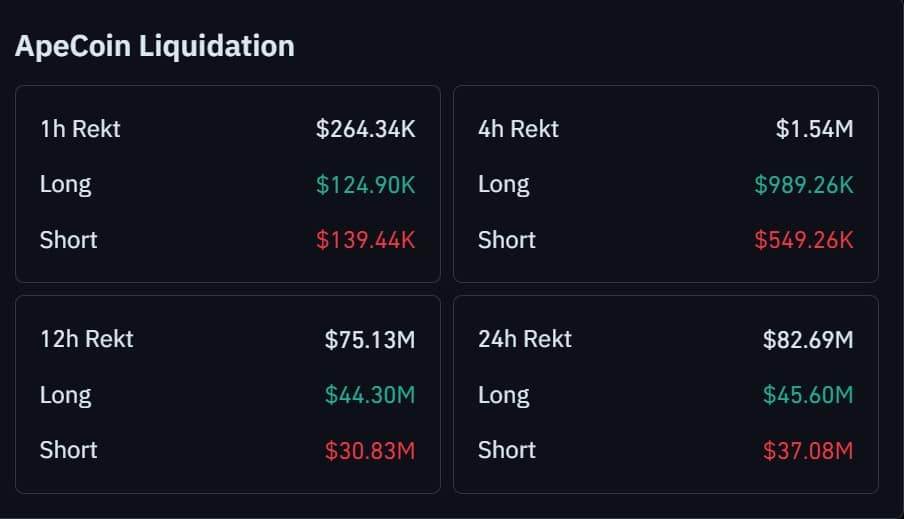Click the 1h total $264.34K value

[365, 129]
